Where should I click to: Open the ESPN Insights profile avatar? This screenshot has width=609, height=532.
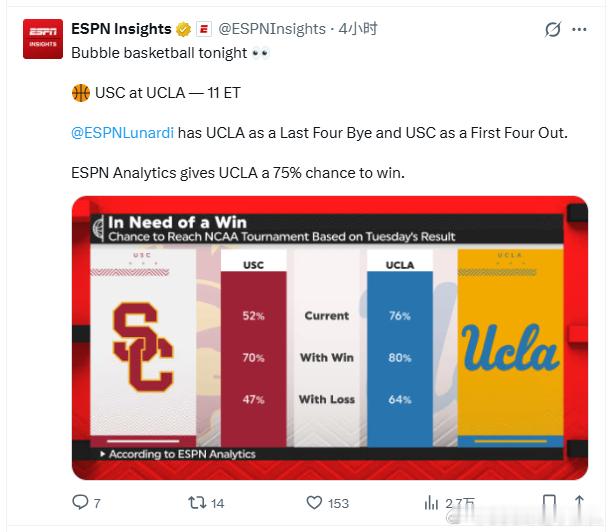(43, 39)
